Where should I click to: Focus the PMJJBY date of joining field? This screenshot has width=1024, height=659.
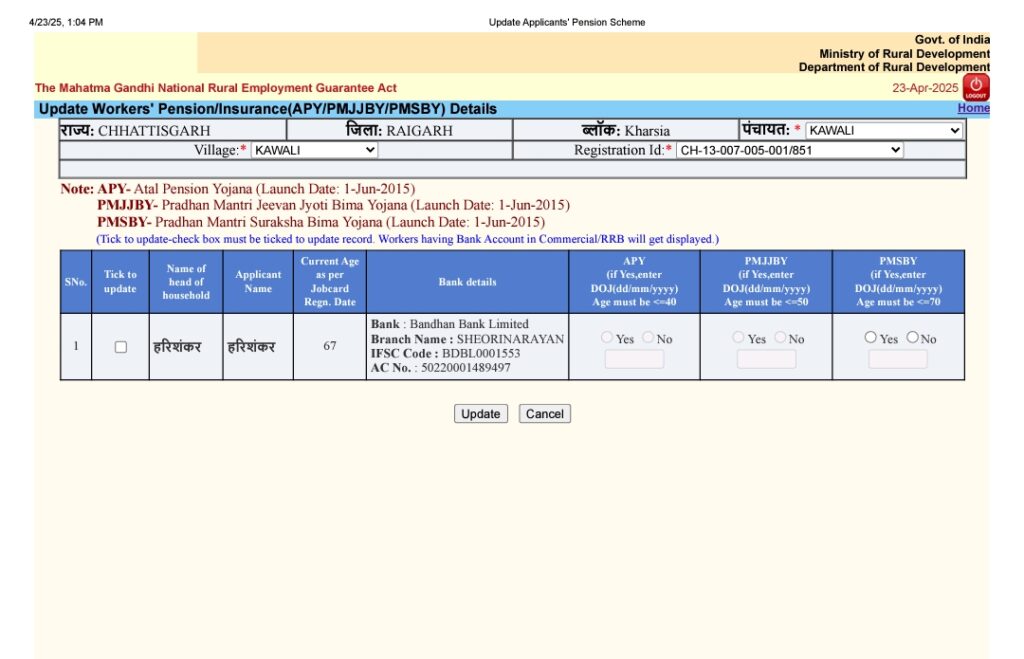pyautogui.click(x=766, y=359)
